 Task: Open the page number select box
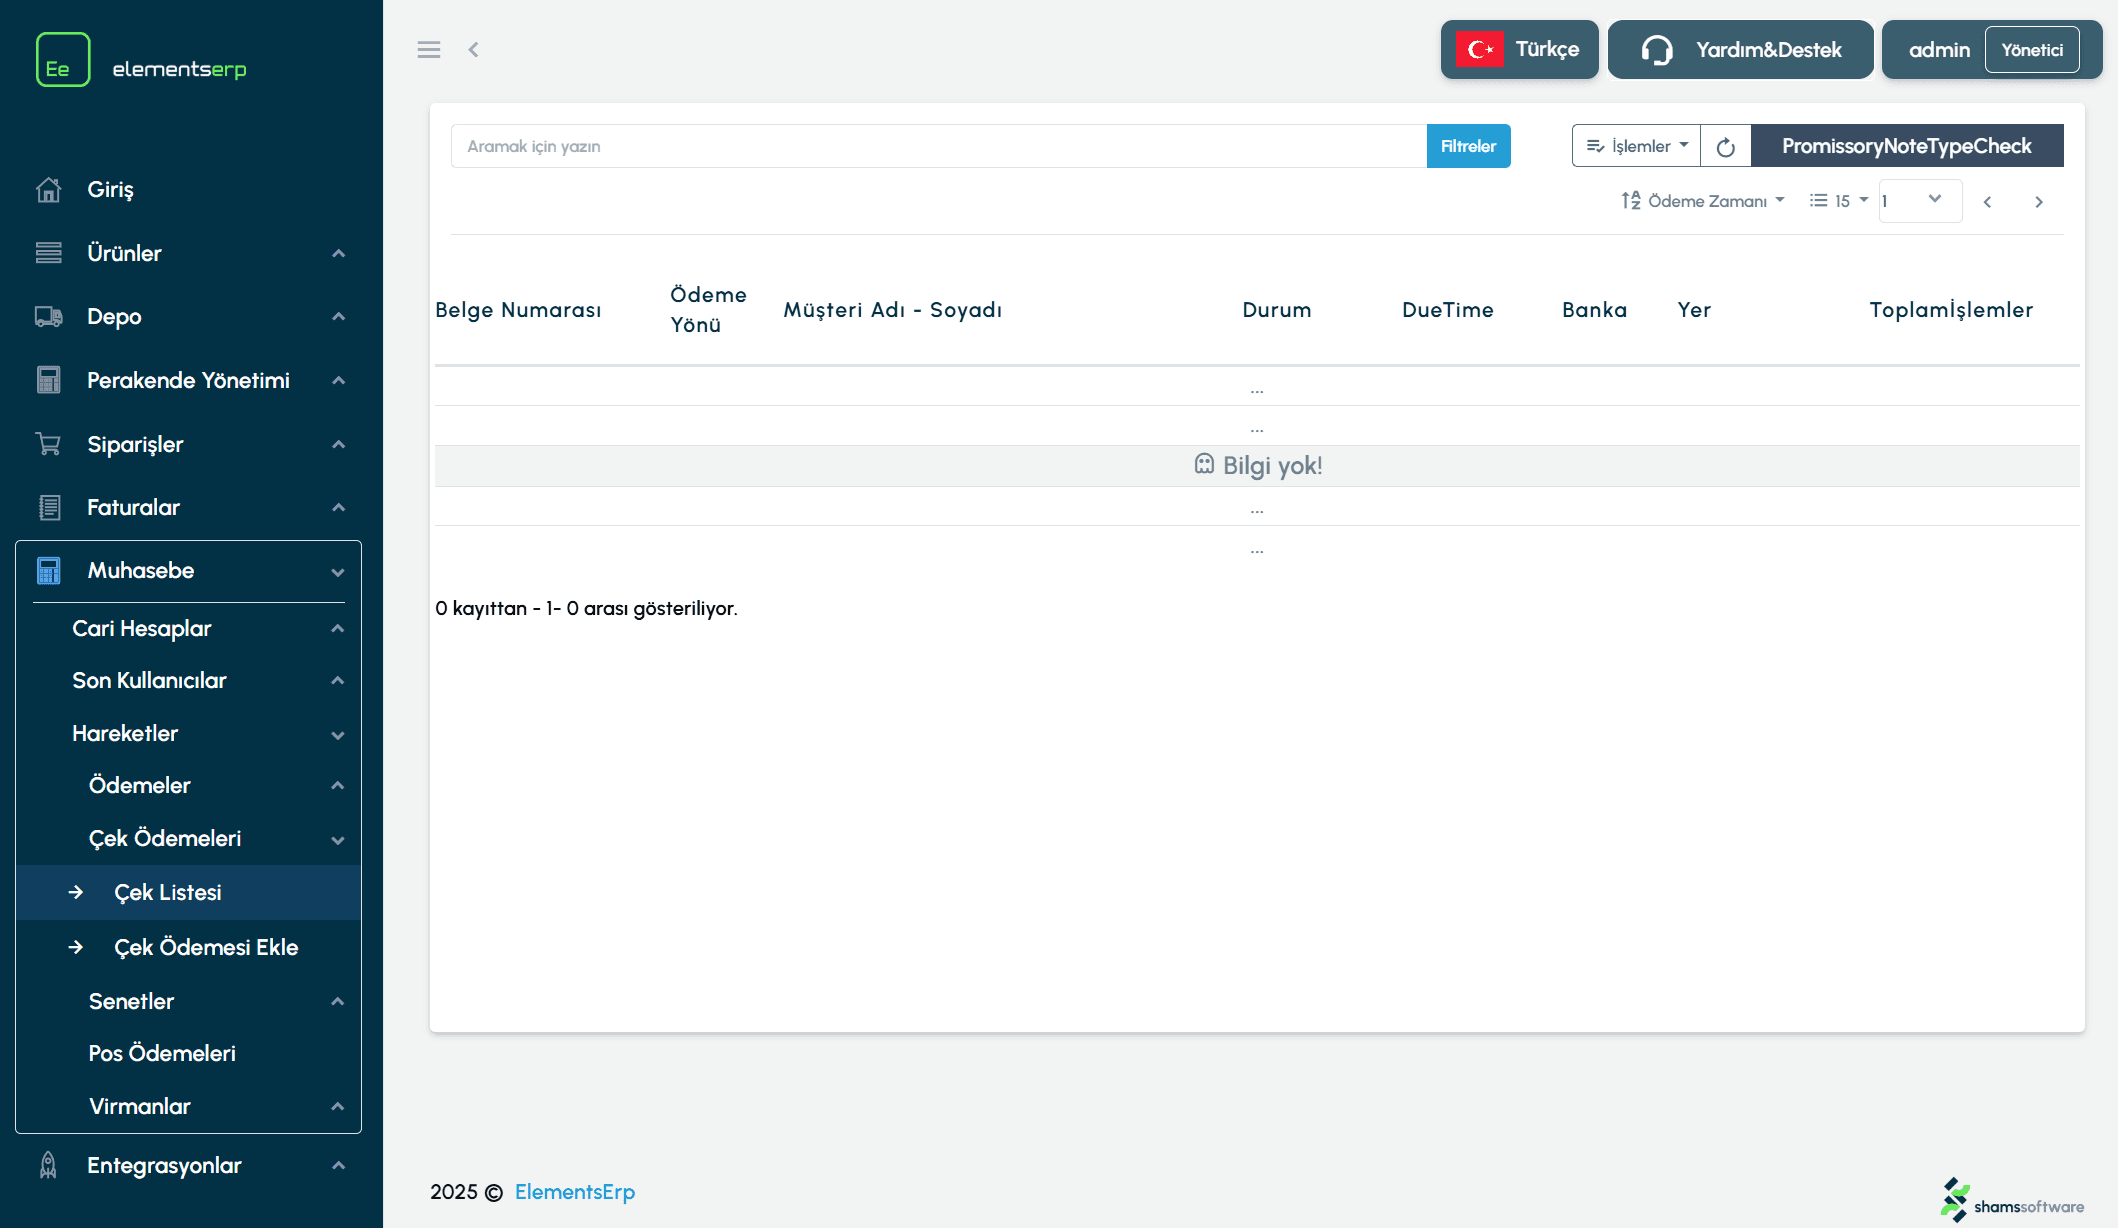[x=1919, y=201]
